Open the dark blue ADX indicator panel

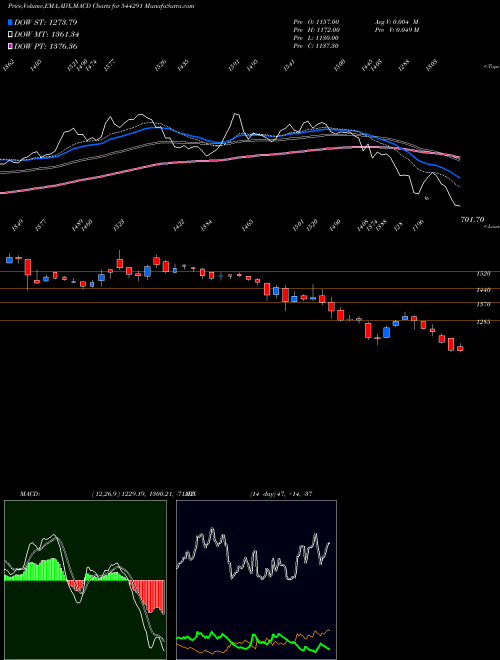256,580
